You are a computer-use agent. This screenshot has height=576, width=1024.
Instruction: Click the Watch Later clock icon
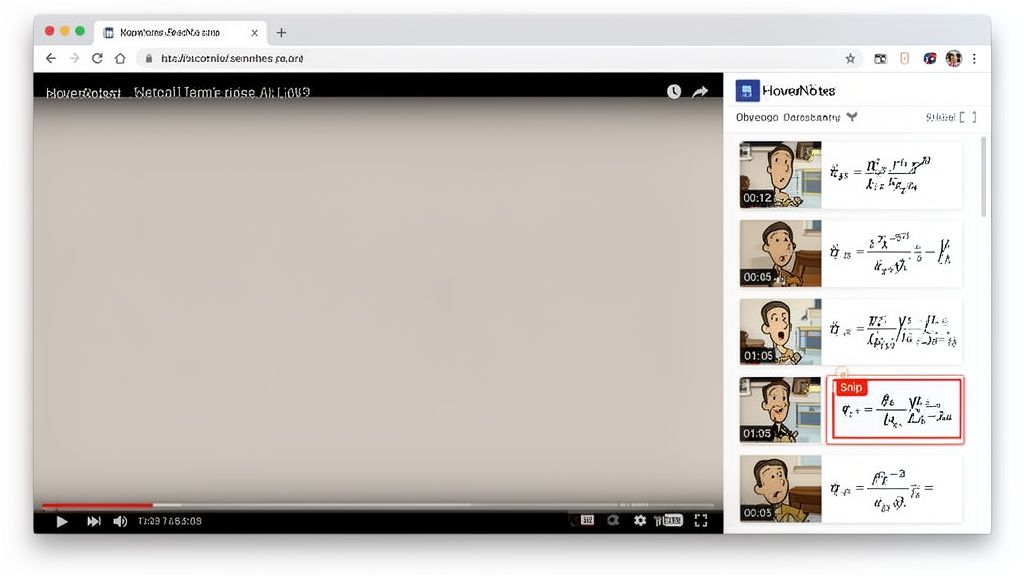tap(674, 92)
